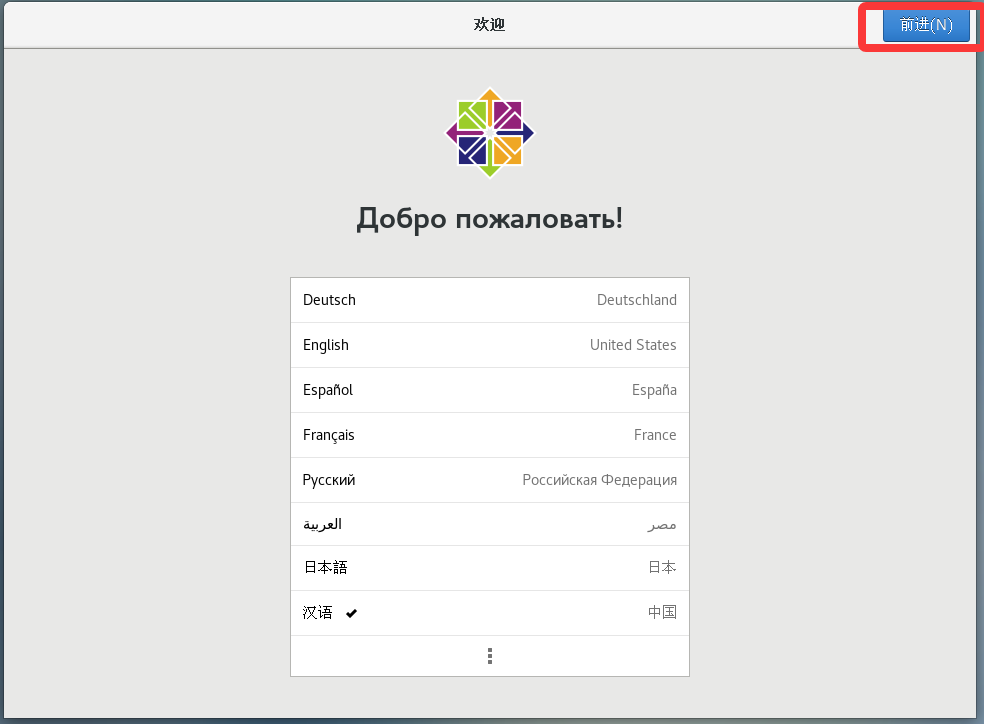Select English language row
The height and width of the screenshot is (724, 984).
(489, 345)
